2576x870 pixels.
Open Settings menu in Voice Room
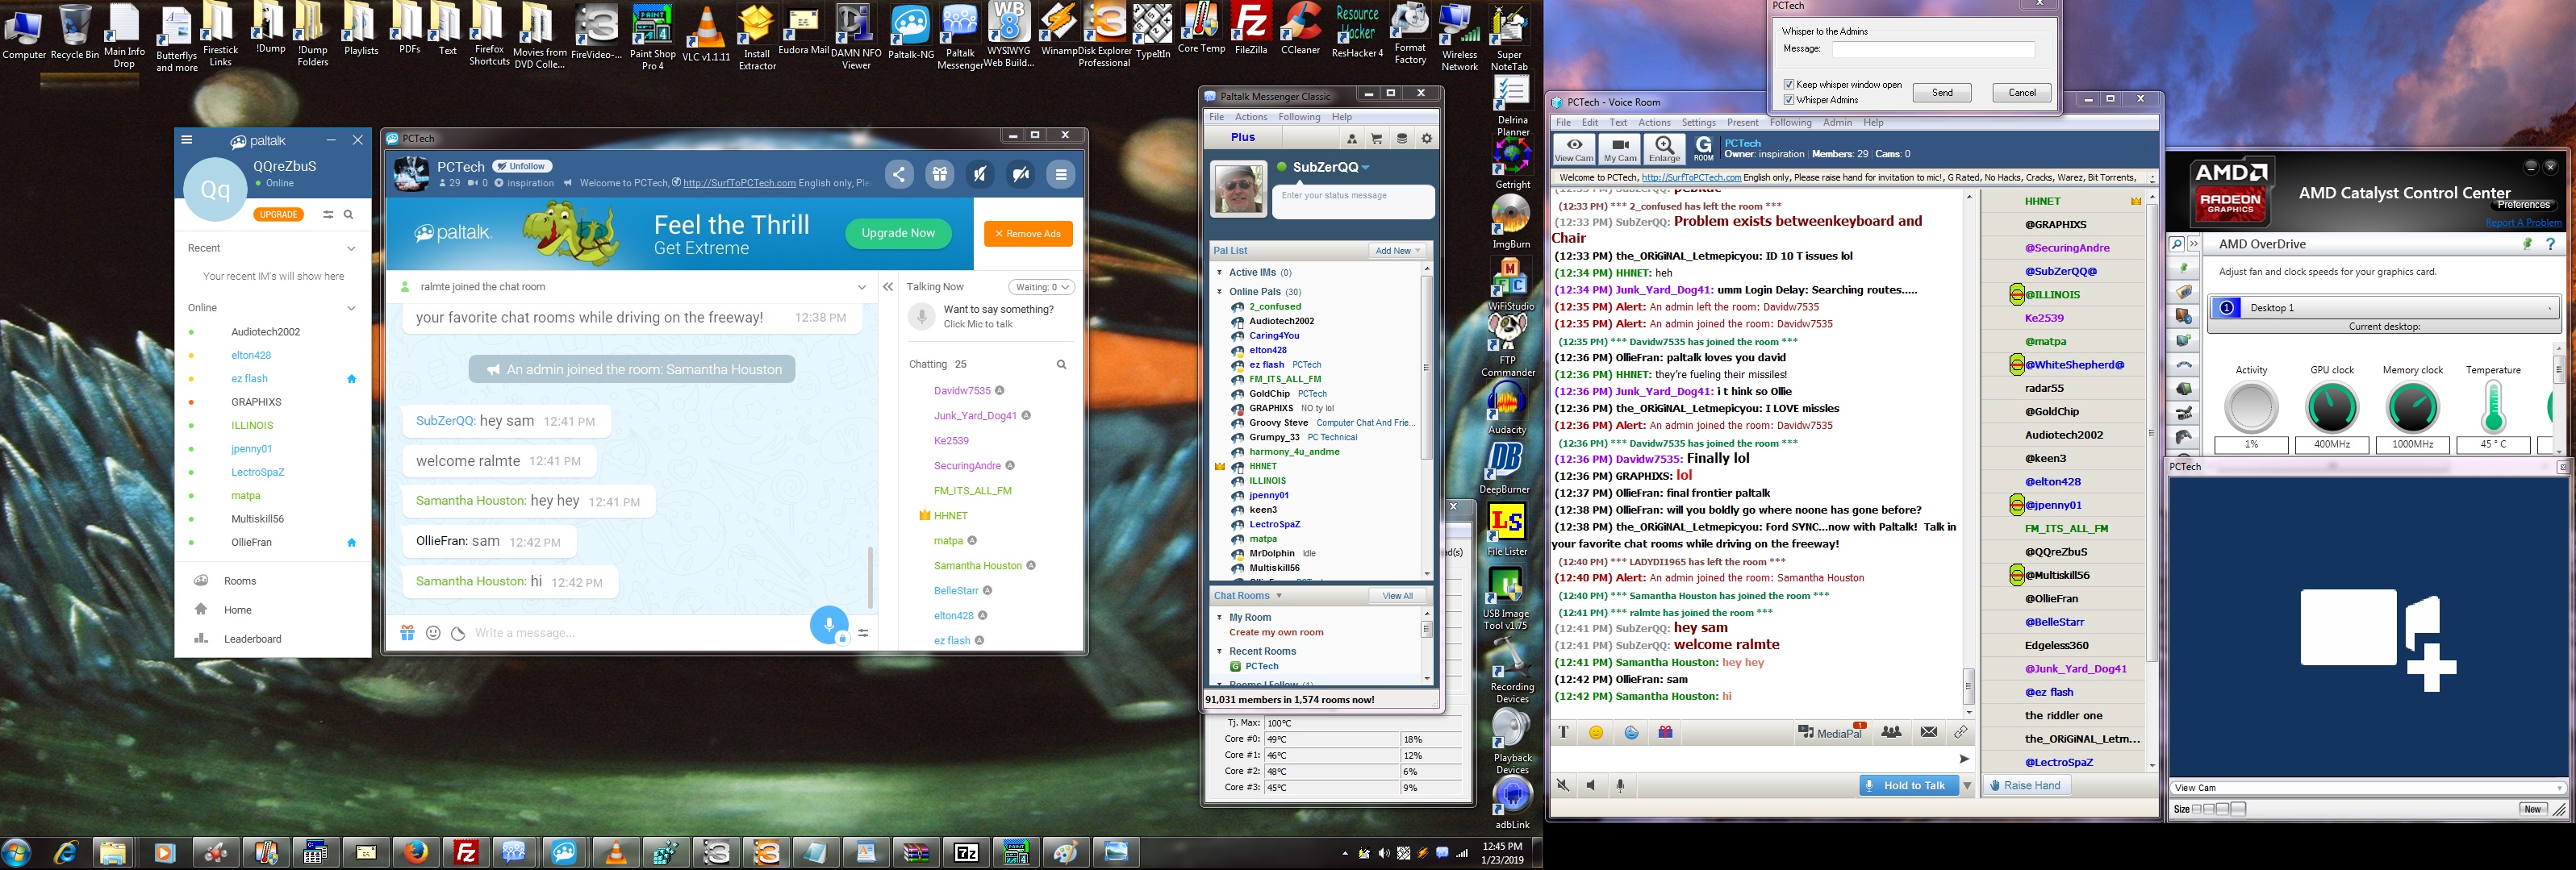[x=1698, y=123]
